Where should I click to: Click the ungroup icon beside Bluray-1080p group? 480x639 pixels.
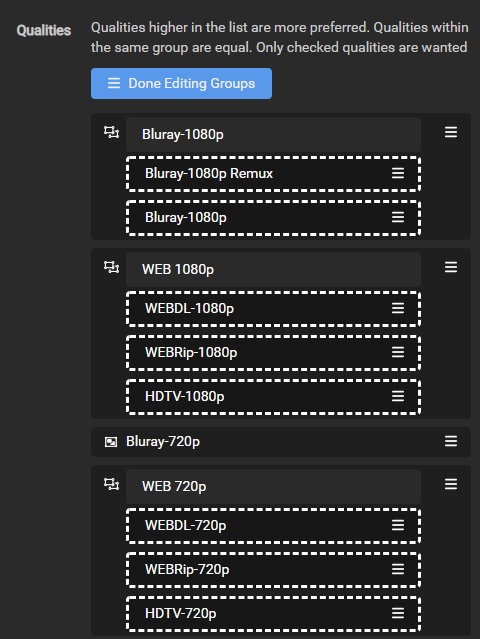[111, 132]
